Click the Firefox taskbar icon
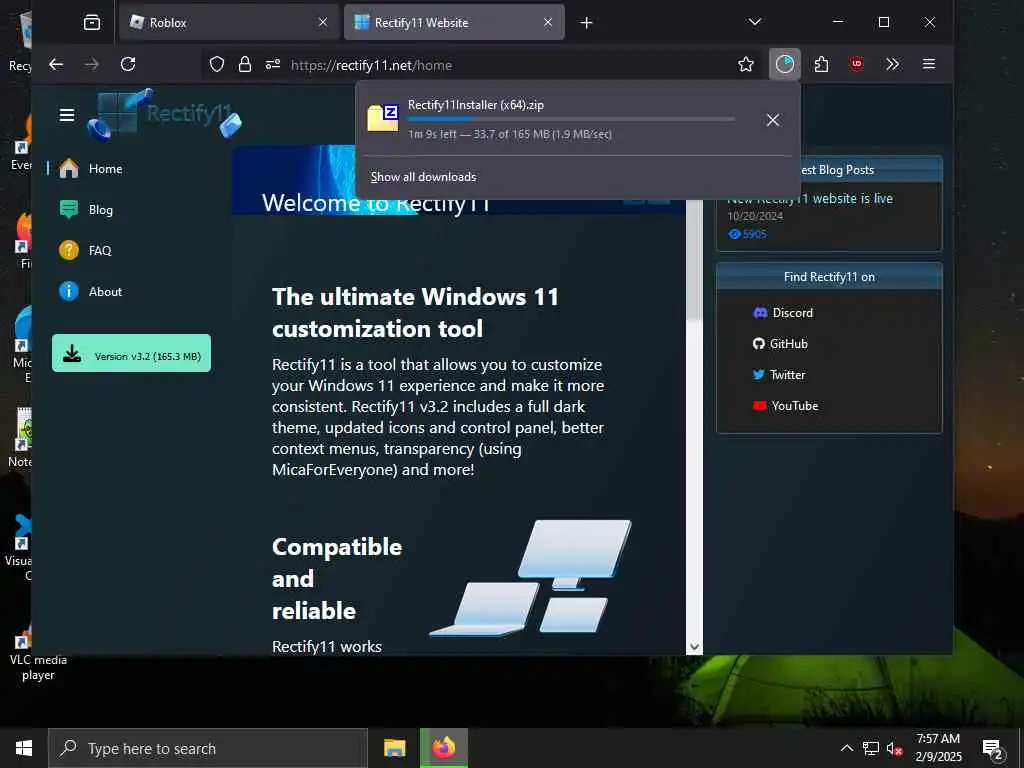Viewport: 1024px width, 768px height. 443,748
